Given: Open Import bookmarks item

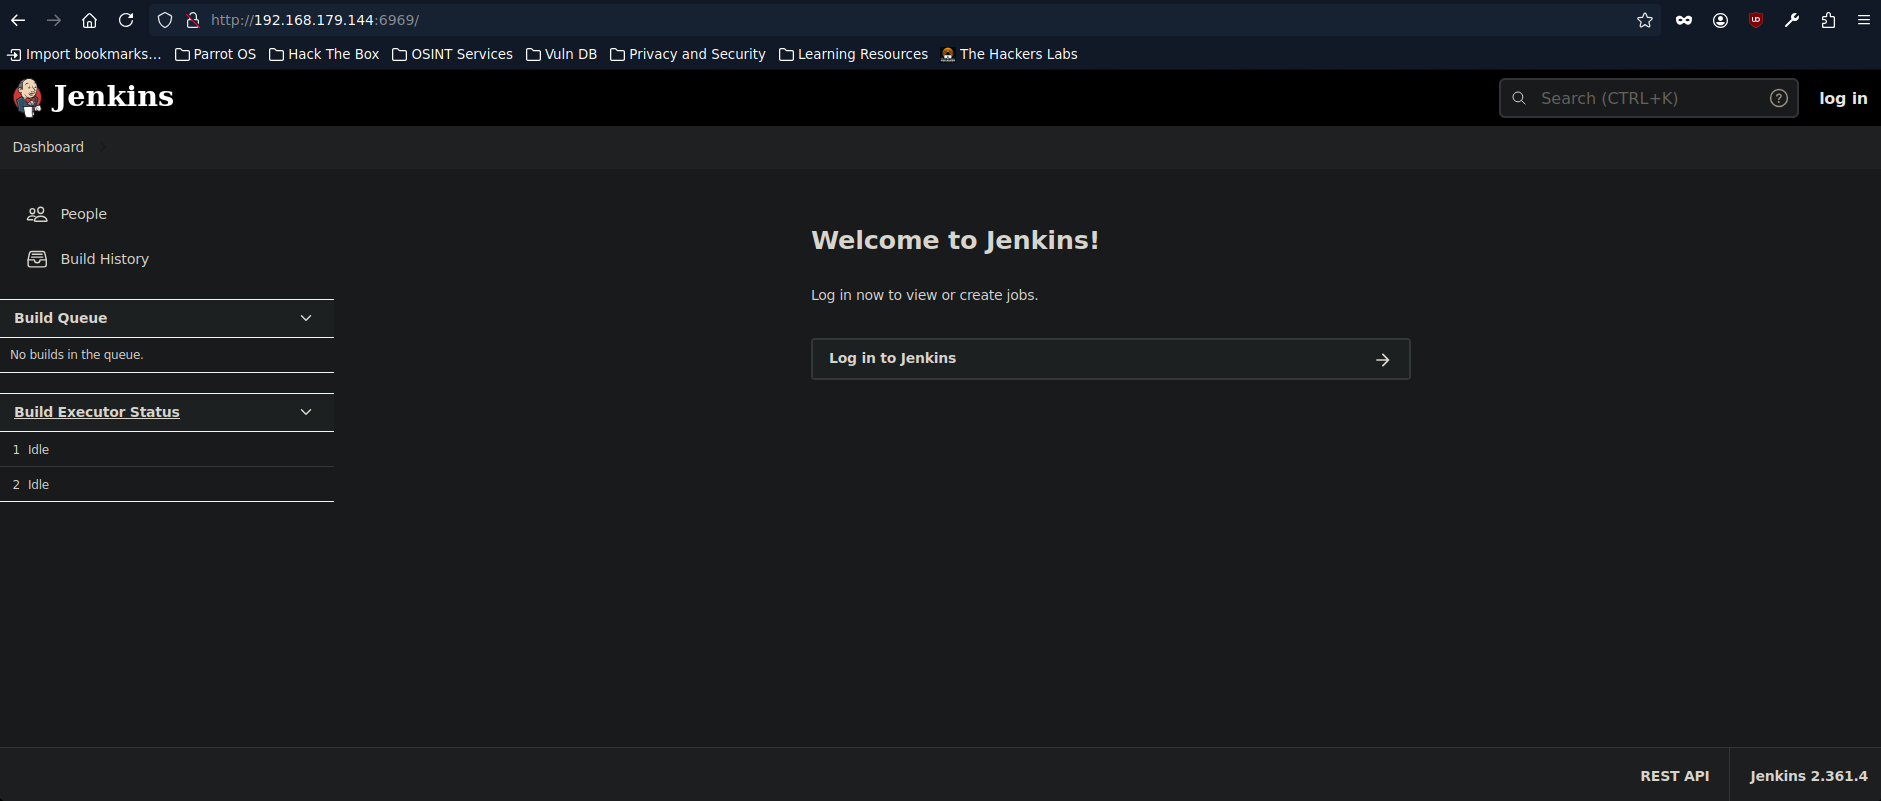Looking at the screenshot, I should coord(84,54).
